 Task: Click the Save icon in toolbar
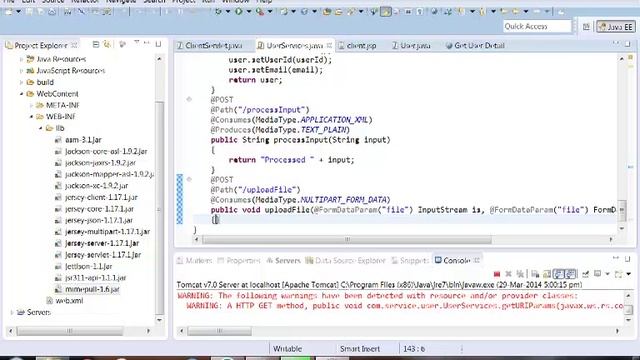pos(30,12)
